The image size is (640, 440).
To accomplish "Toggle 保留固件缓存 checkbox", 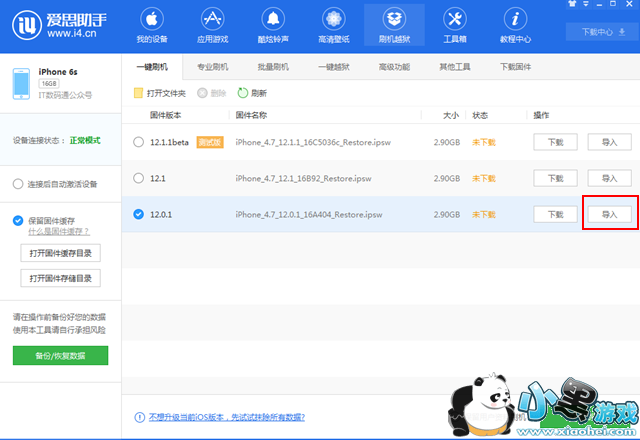I will 18,220.
